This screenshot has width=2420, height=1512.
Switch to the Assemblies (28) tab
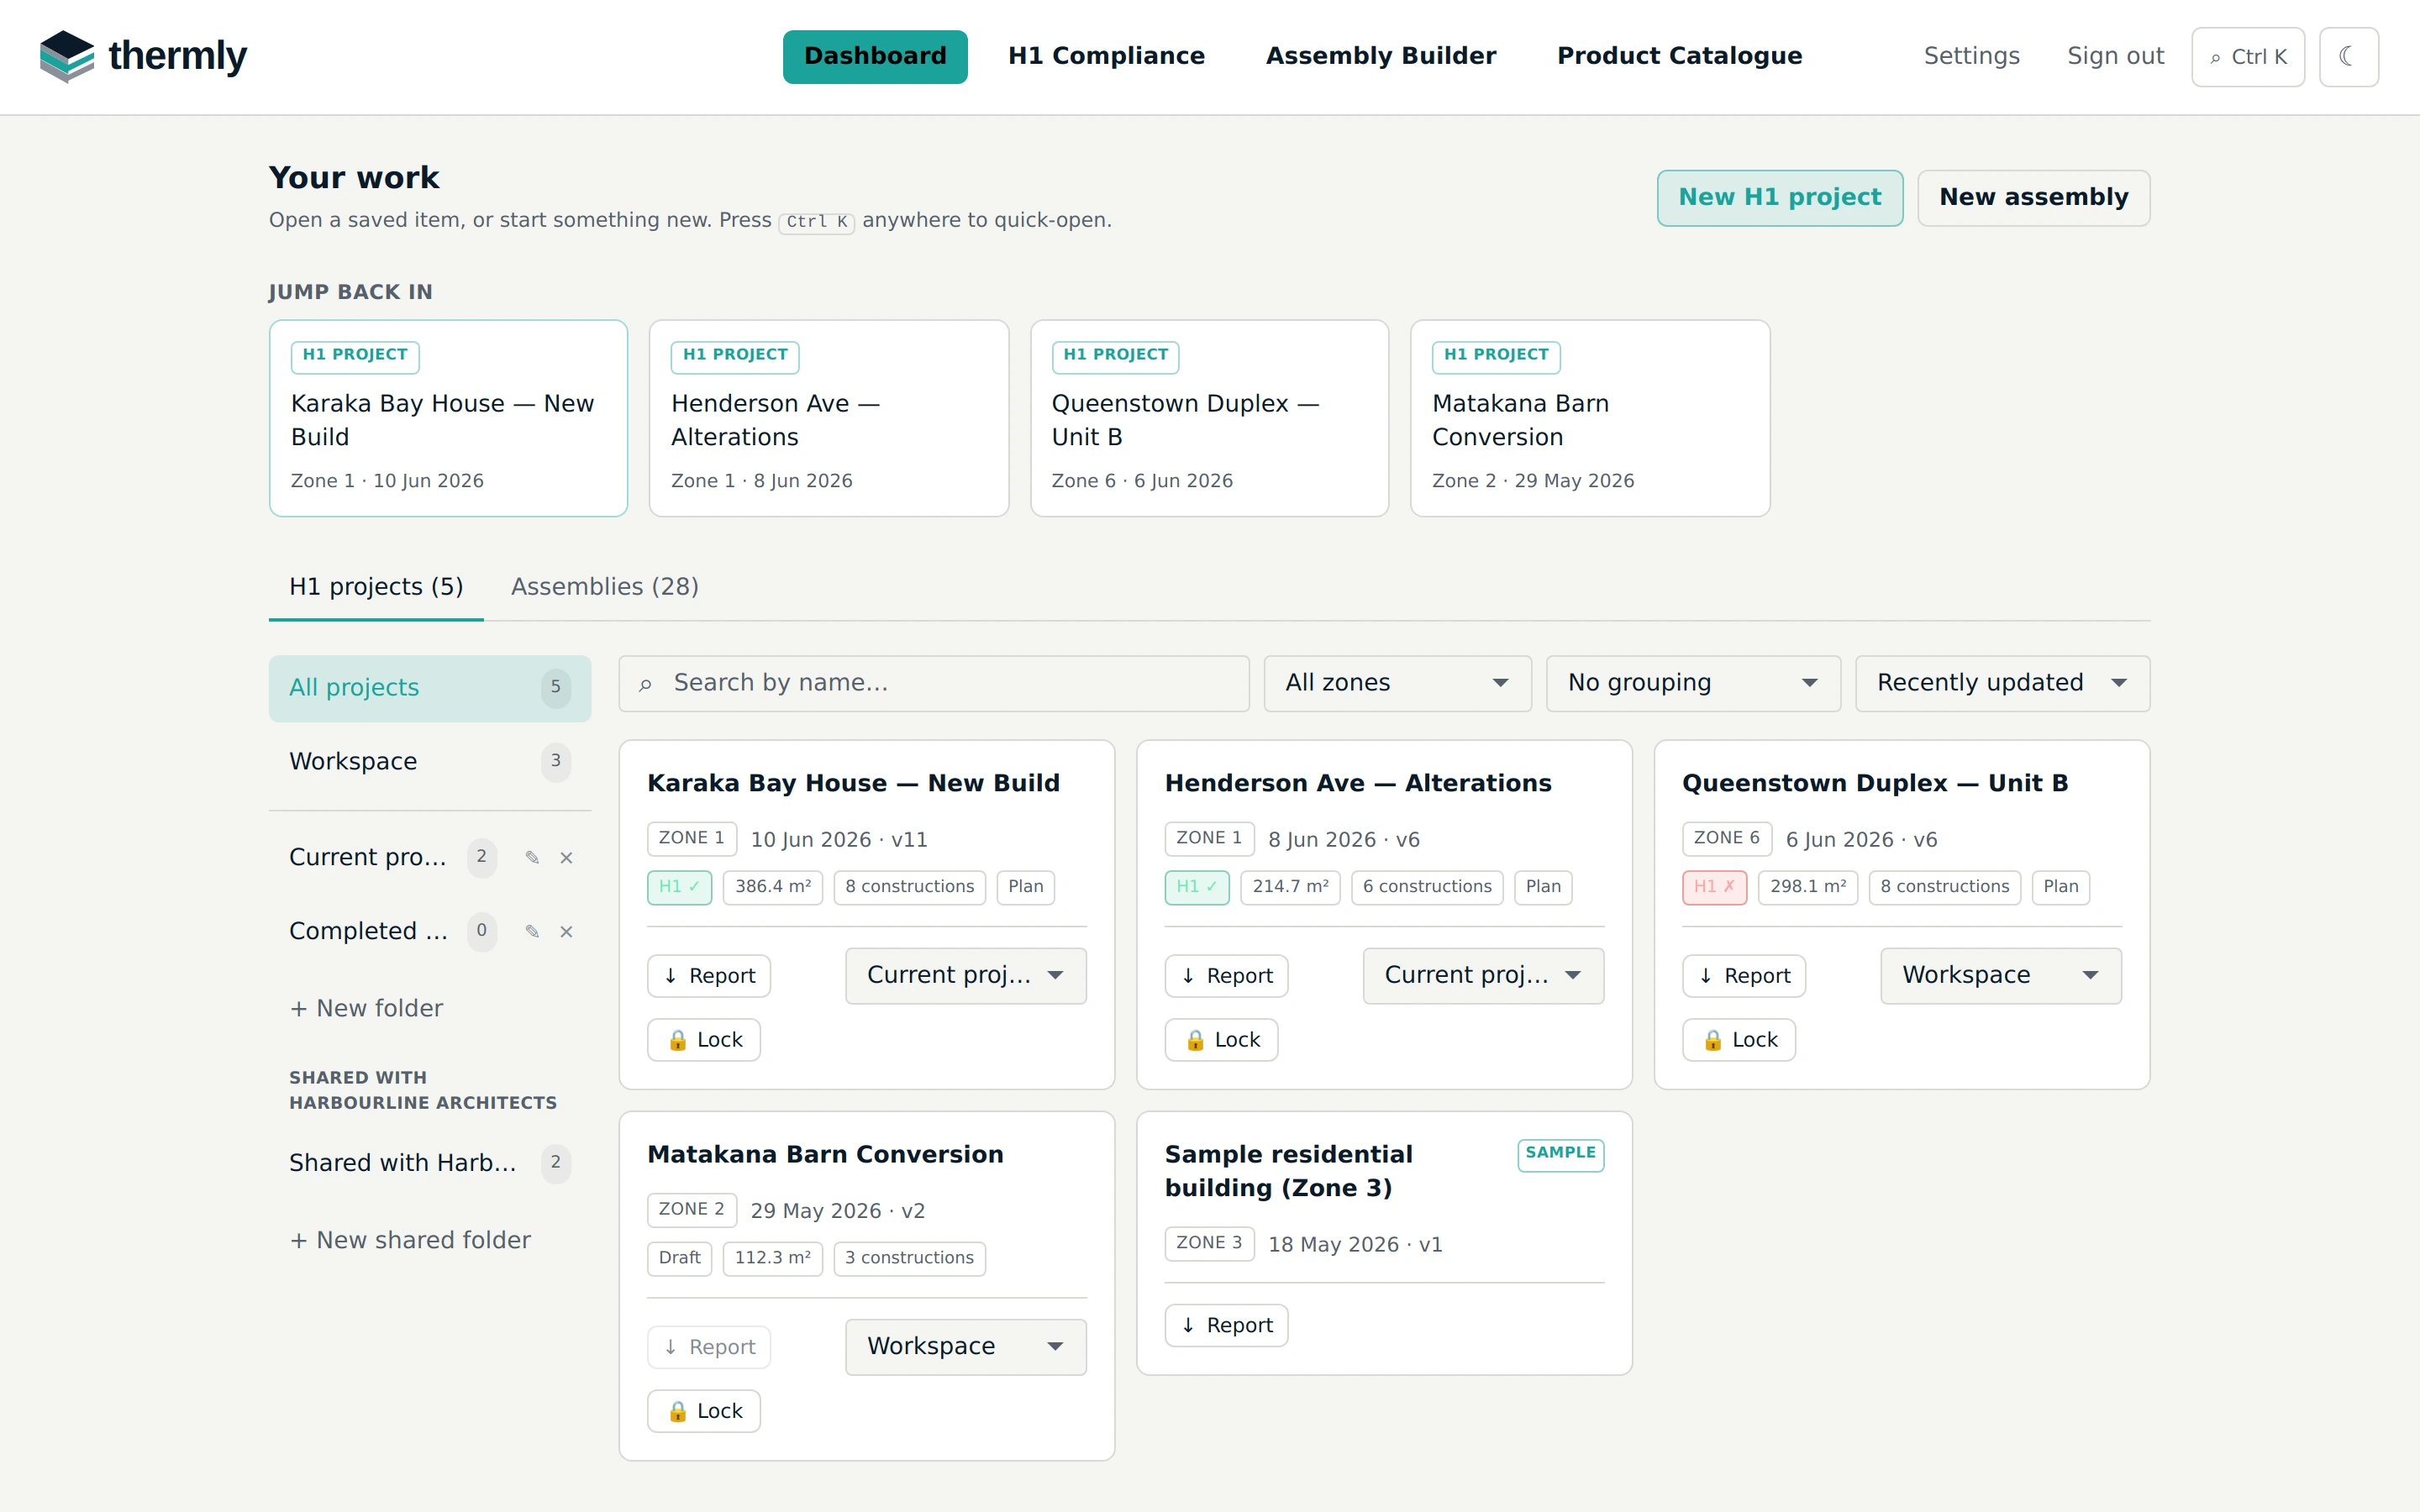(605, 587)
